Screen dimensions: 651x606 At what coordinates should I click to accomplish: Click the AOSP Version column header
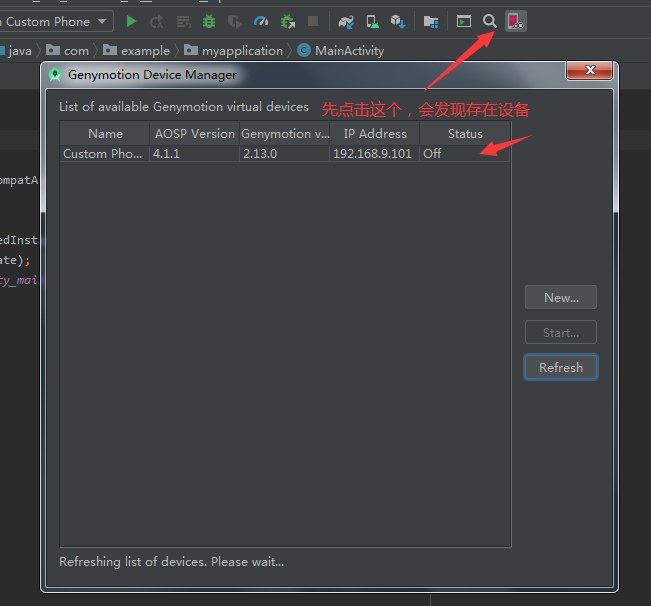pos(194,134)
